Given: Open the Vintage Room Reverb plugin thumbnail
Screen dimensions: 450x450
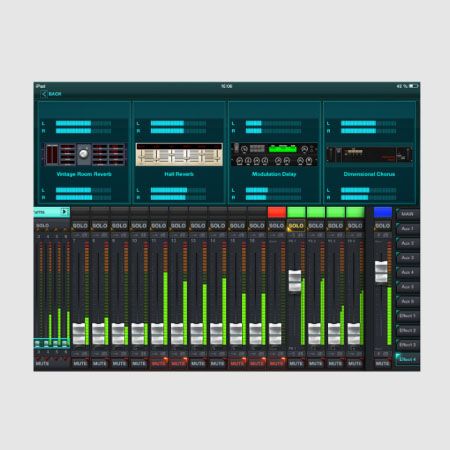Looking at the screenshot, I should coord(85,154).
